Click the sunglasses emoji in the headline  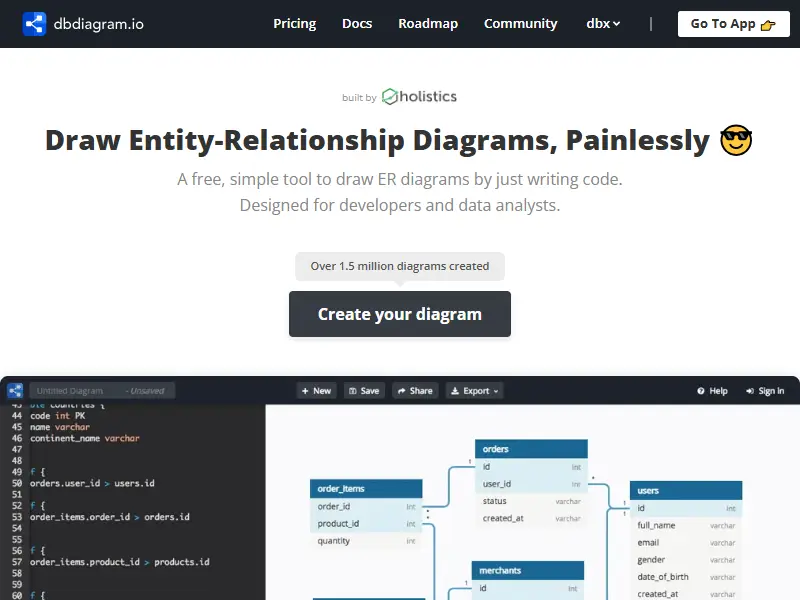point(736,140)
